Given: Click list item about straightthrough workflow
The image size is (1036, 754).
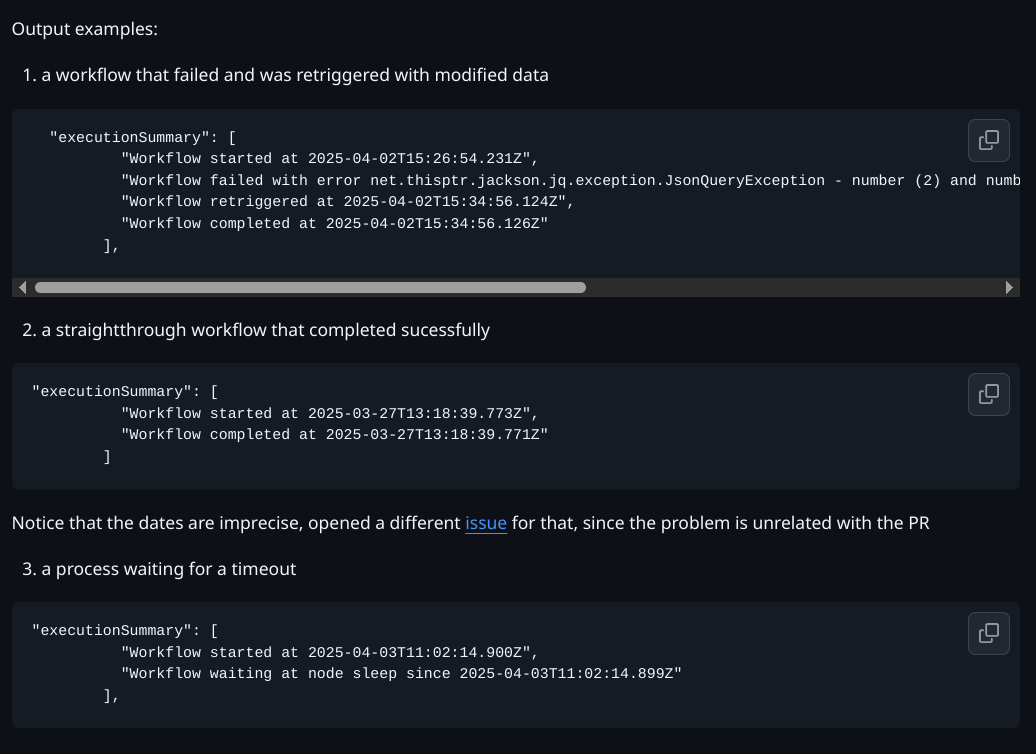Looking at the screenshot, I should point(265,330).
